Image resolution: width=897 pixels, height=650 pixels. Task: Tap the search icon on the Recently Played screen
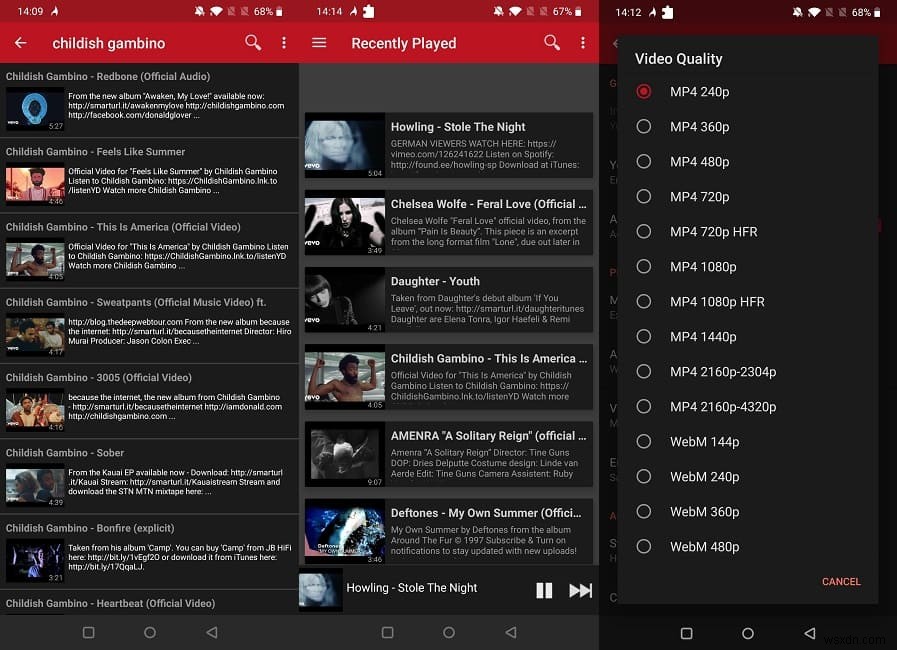click(x=551, y=43)
